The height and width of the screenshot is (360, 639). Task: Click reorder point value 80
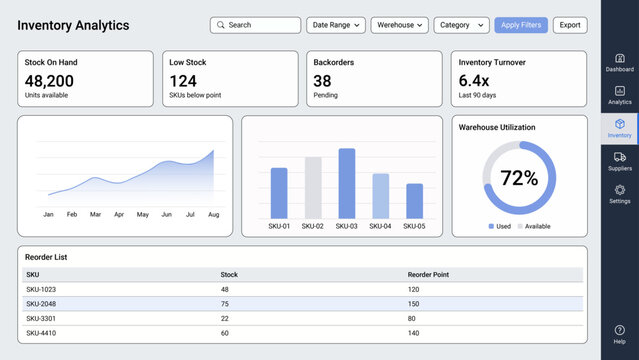pos(412,318)
